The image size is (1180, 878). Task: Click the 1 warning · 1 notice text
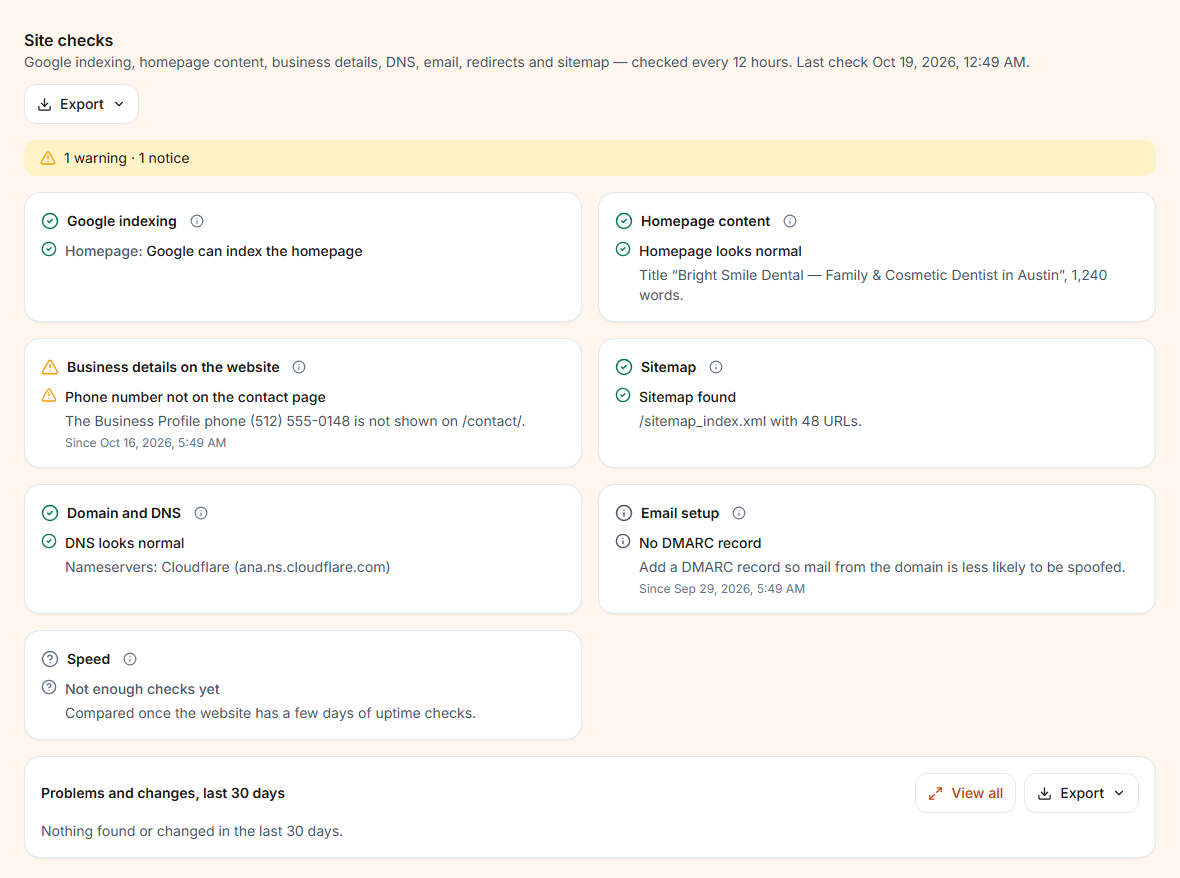click(x=126, y=158)
